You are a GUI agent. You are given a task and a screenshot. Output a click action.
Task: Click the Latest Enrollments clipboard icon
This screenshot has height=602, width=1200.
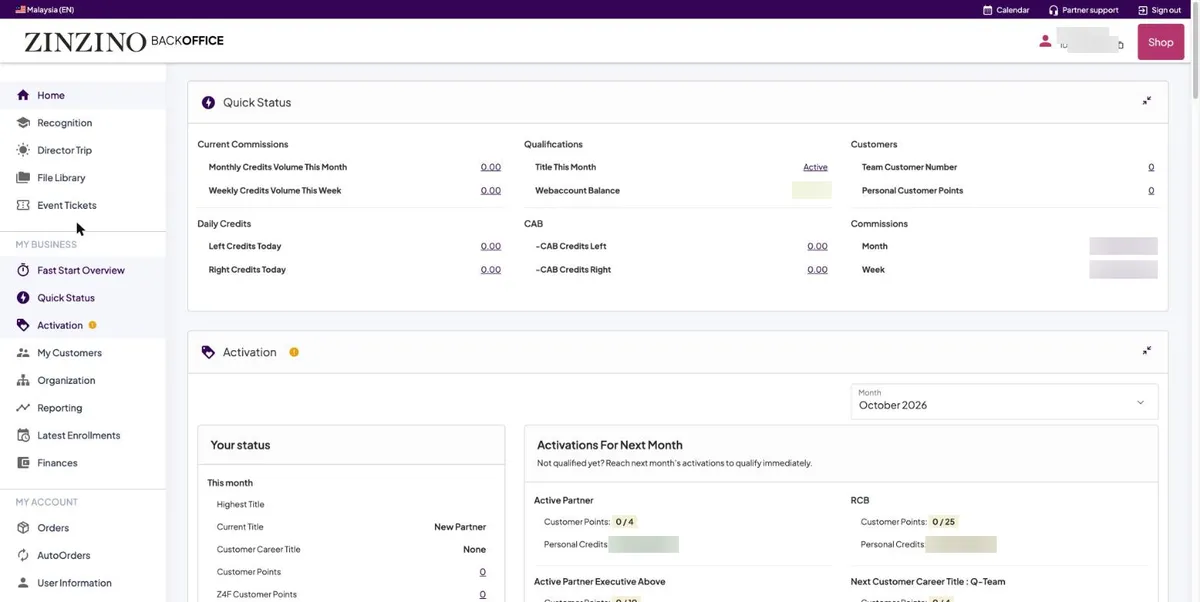(23, 435)
